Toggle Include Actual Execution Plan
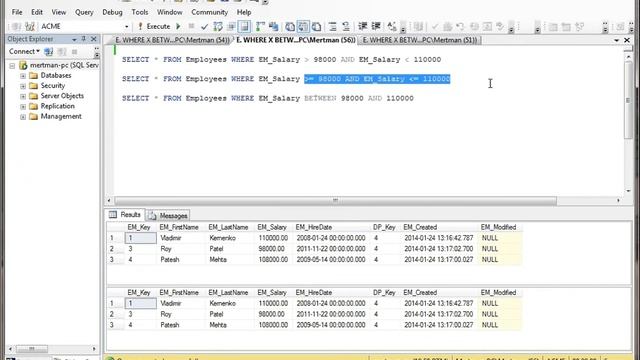The width and height of the screenshot is (640, 360). click(260, 27)
